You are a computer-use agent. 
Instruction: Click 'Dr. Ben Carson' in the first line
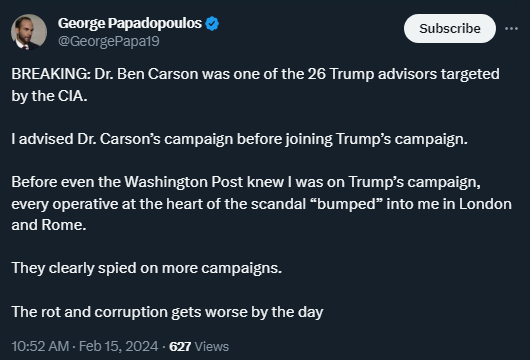pos(146,74)
